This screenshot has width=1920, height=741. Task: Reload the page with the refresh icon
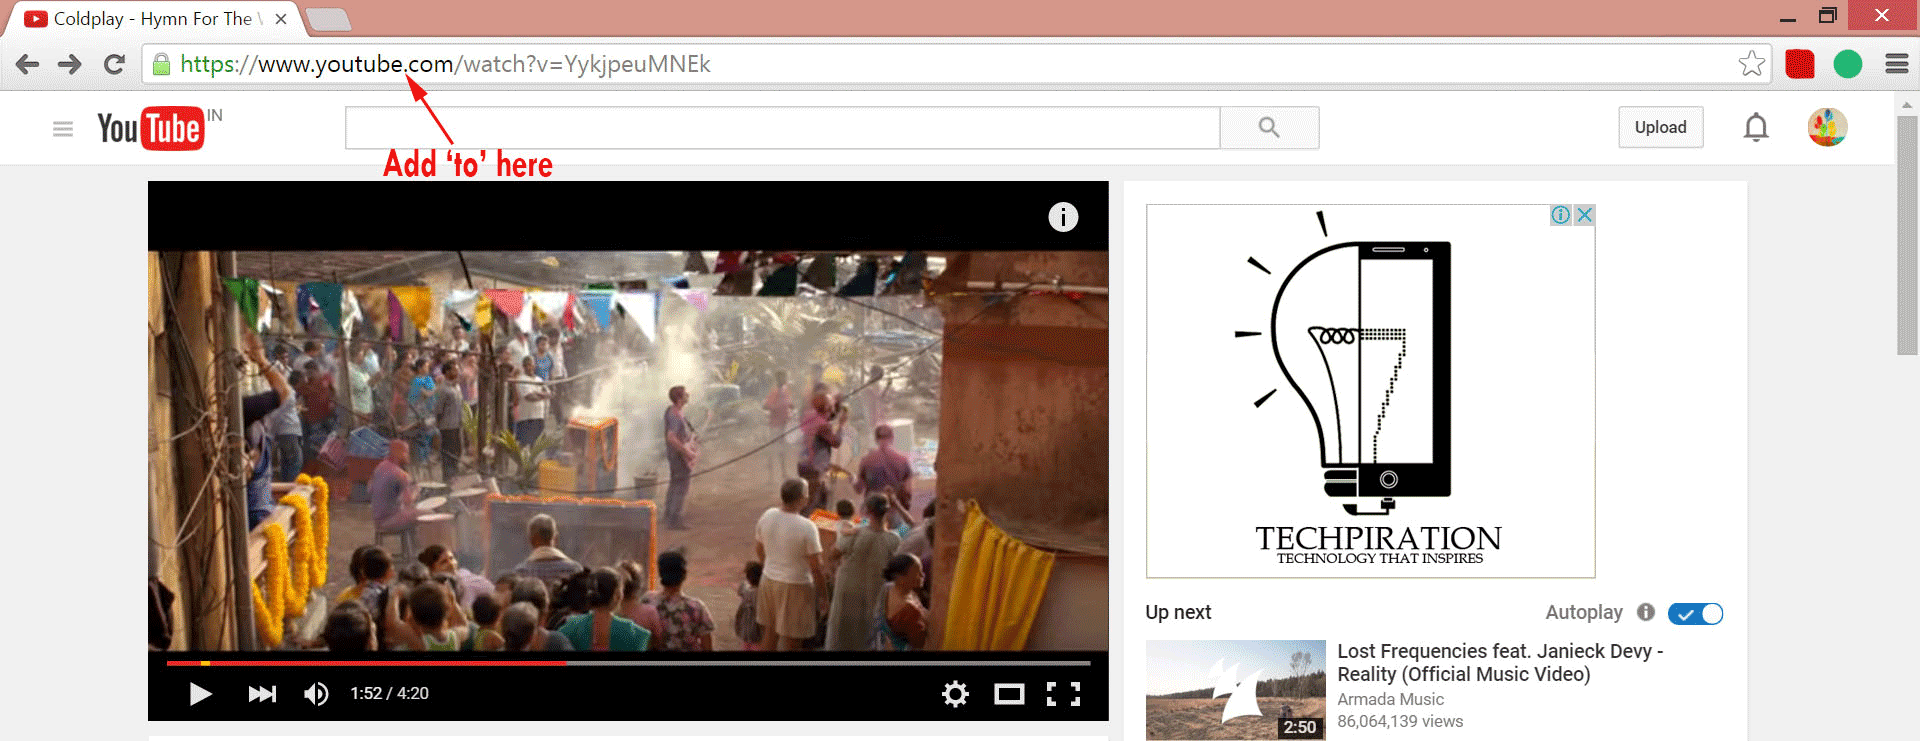114,64
